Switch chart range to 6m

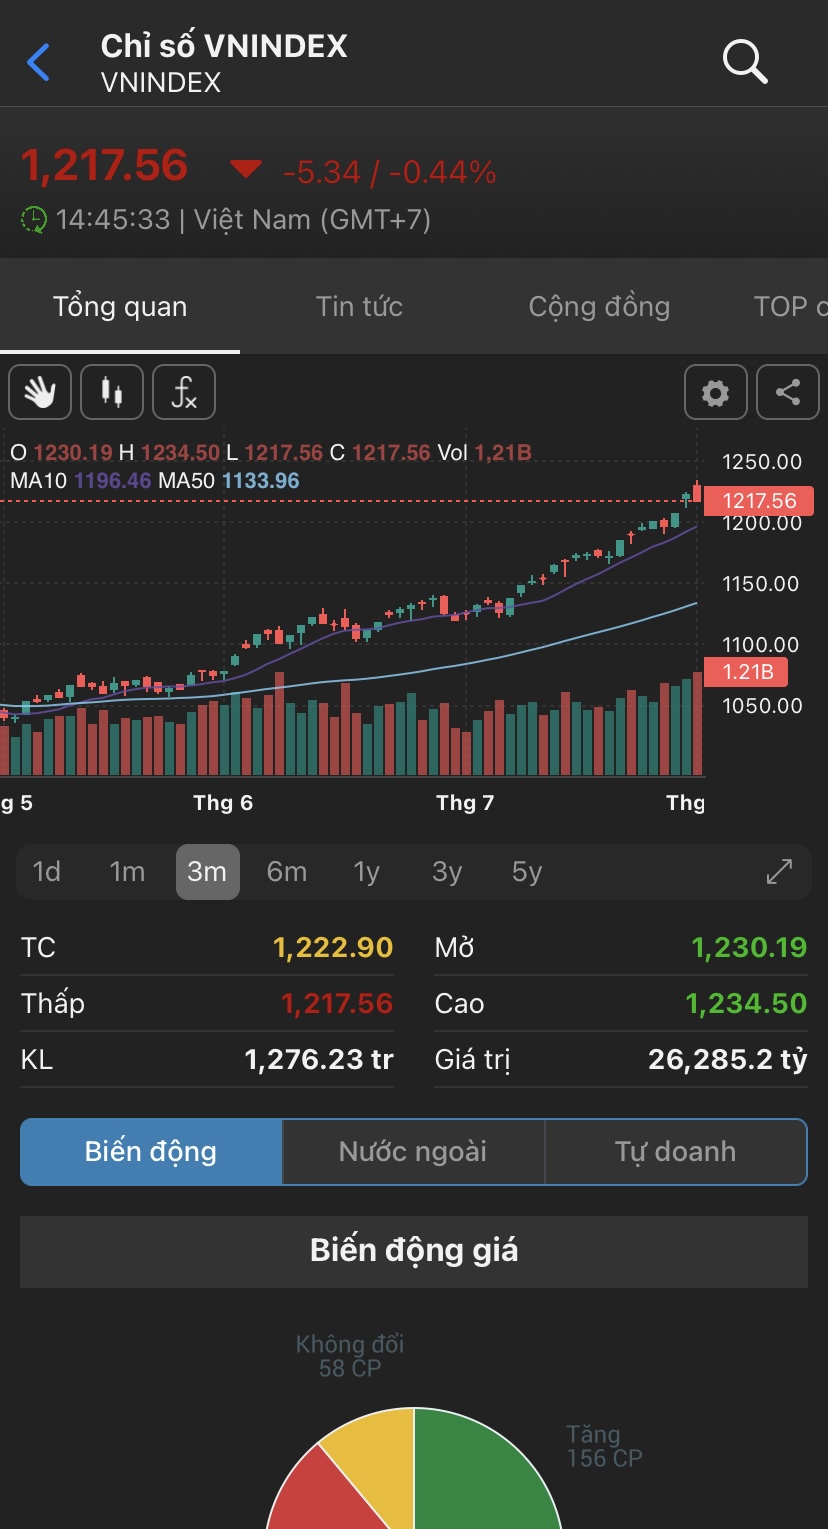coord(287,872)
